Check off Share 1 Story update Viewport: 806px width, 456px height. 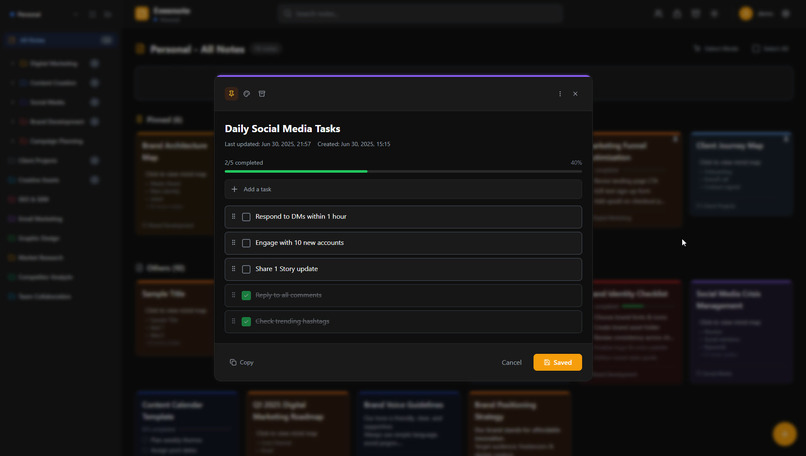coord(246,269)
